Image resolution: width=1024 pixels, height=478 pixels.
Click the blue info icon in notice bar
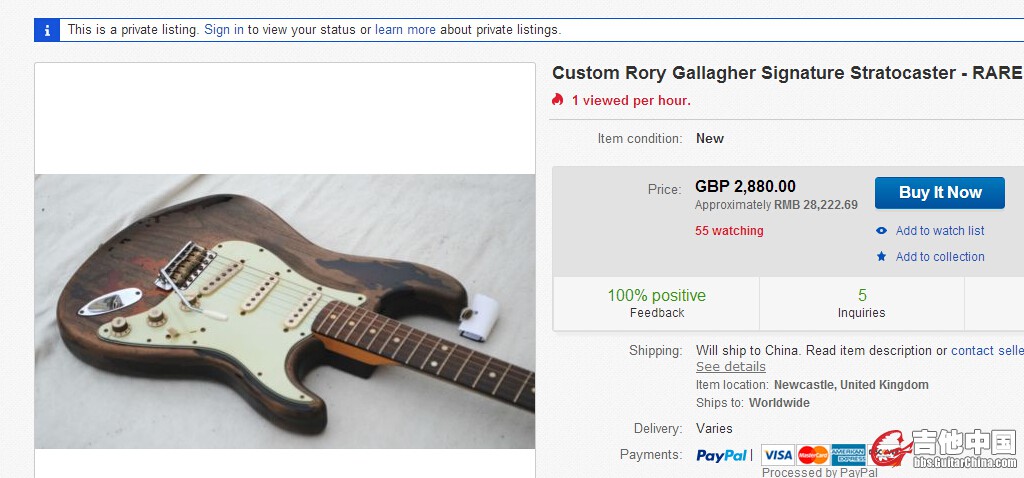point(47,30)
